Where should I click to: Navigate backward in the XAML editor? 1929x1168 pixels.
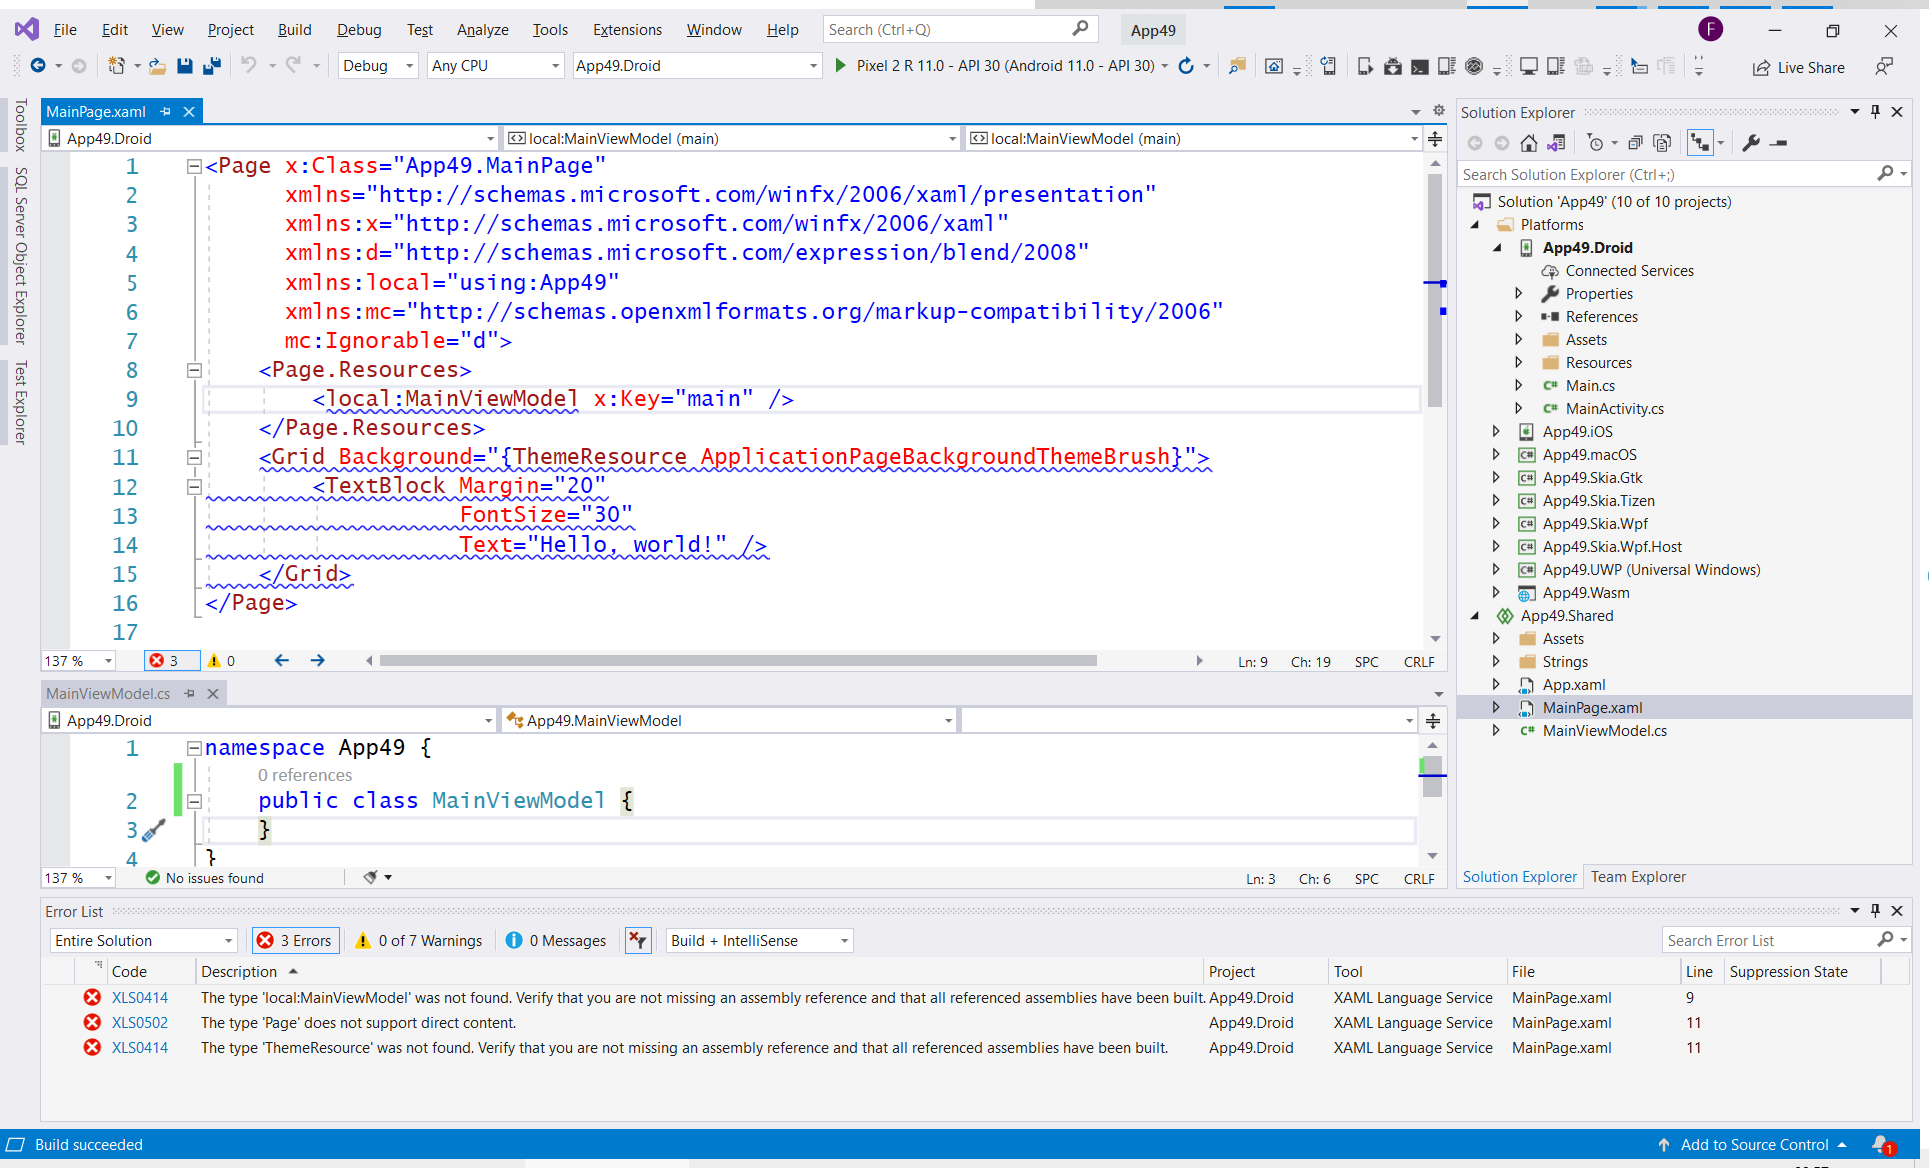click(x=281, y=660)
